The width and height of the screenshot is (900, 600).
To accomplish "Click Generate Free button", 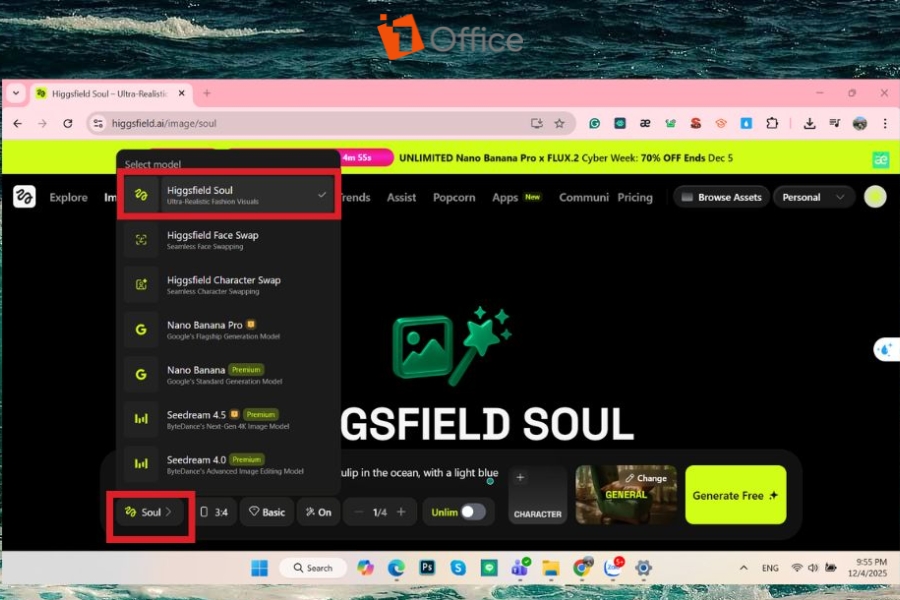I will click(735, 495).
